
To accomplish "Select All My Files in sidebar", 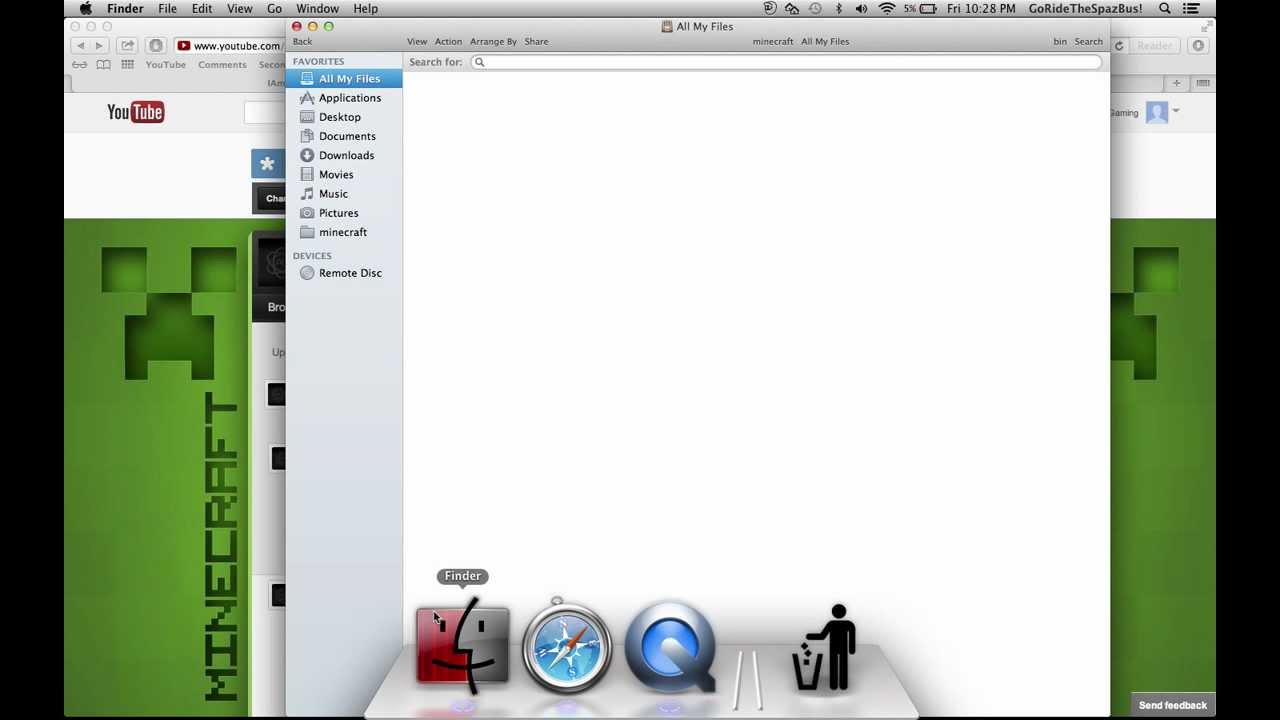I will tap(344, 79).
